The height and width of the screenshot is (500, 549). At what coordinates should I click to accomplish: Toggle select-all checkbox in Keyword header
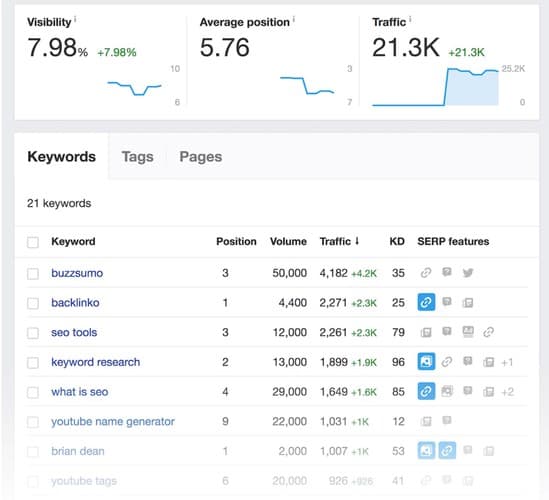pyautogui.click(x=33, y=242)
